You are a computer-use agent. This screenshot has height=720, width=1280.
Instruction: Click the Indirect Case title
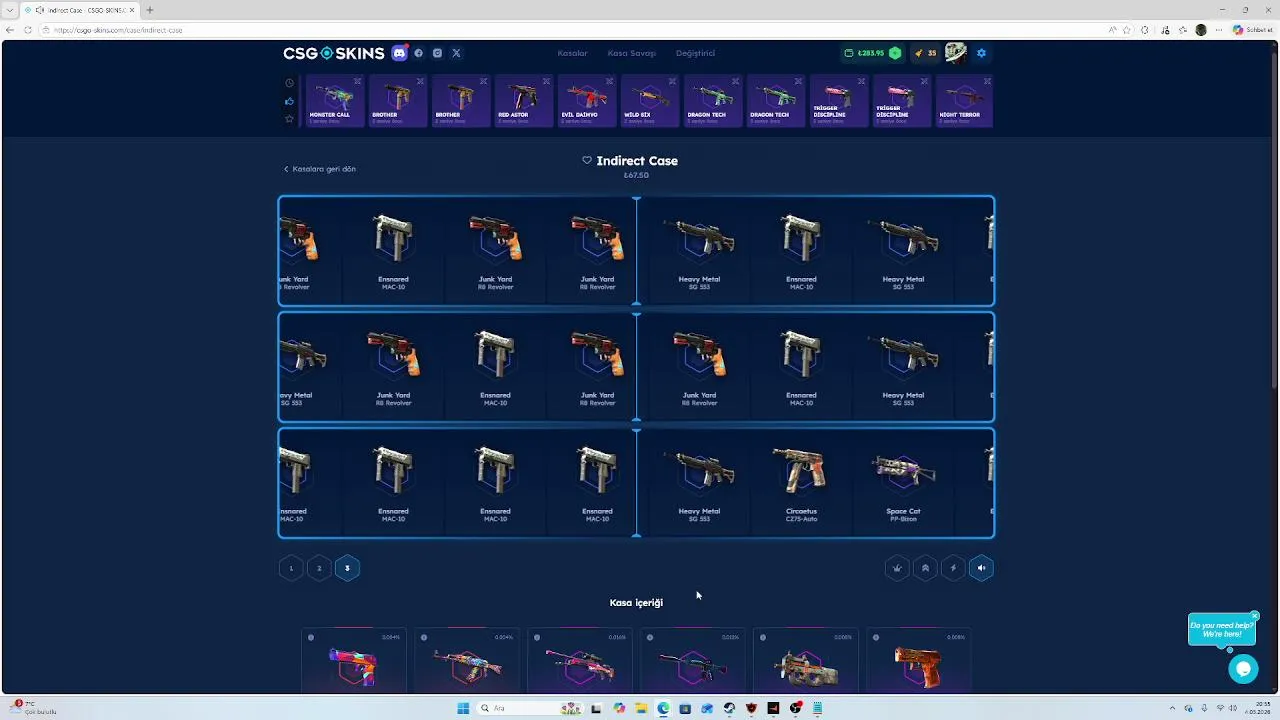pyautogui.click(x=637, y=160)
